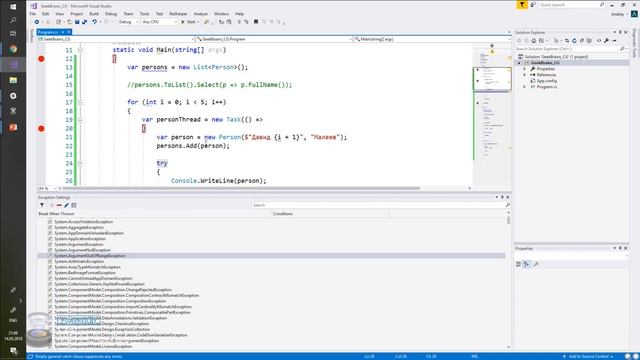The image size is (640, 360).
Task: Uncheck System.AggregateException
Action: pos(50,227)
